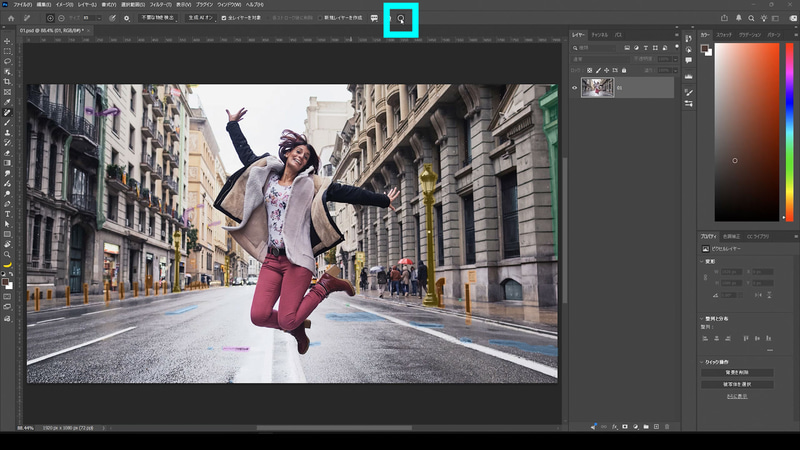Select the Eyedropper tool
The width and height of the screenshot is (800, 450).
point(7,102)
